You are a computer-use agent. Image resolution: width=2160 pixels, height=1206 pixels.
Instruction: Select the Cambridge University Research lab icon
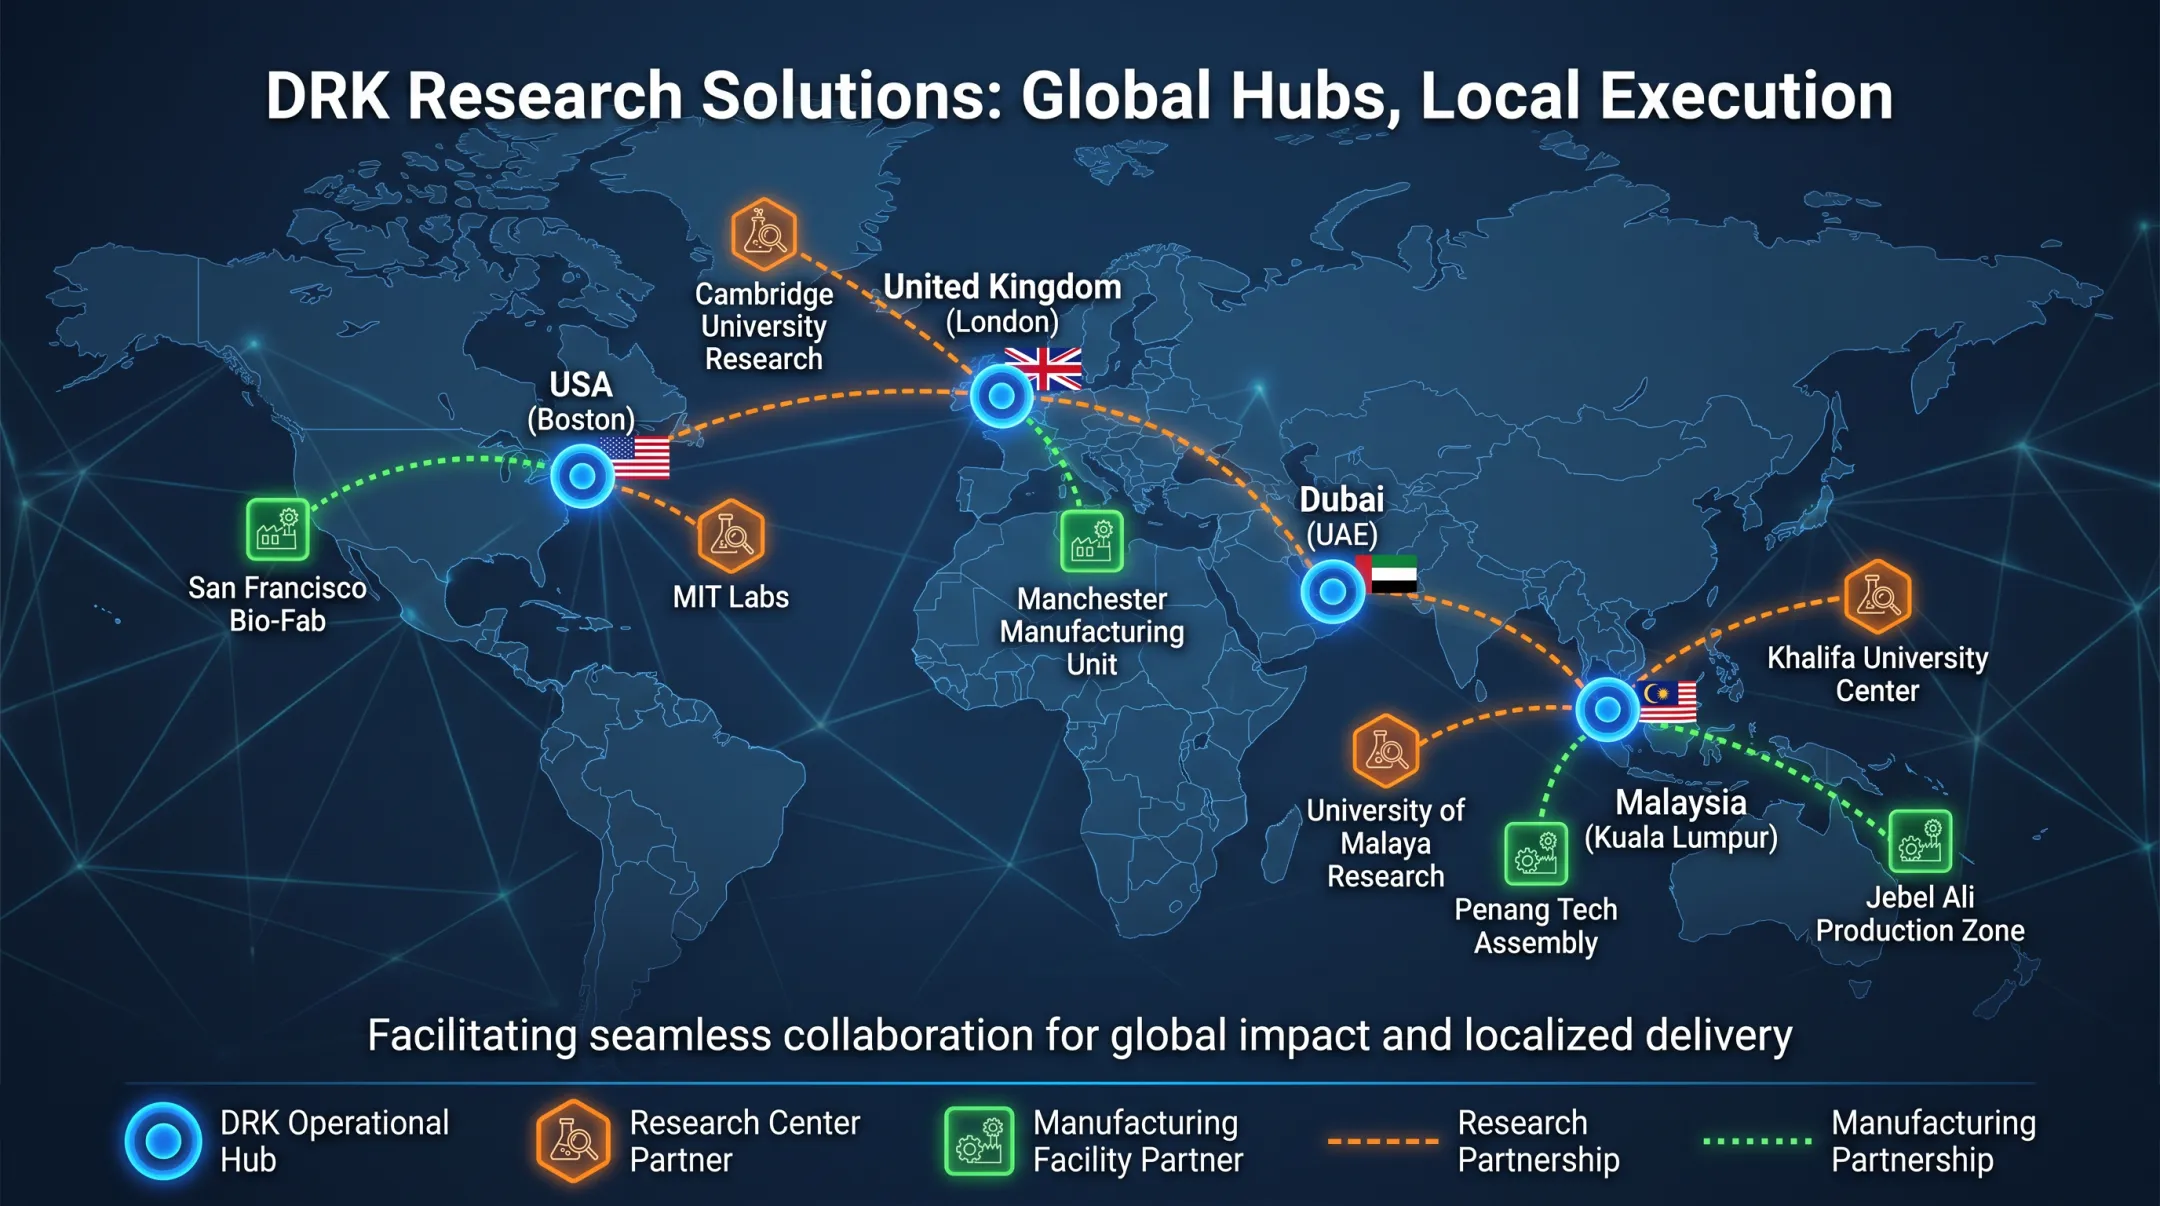(764, 235)
